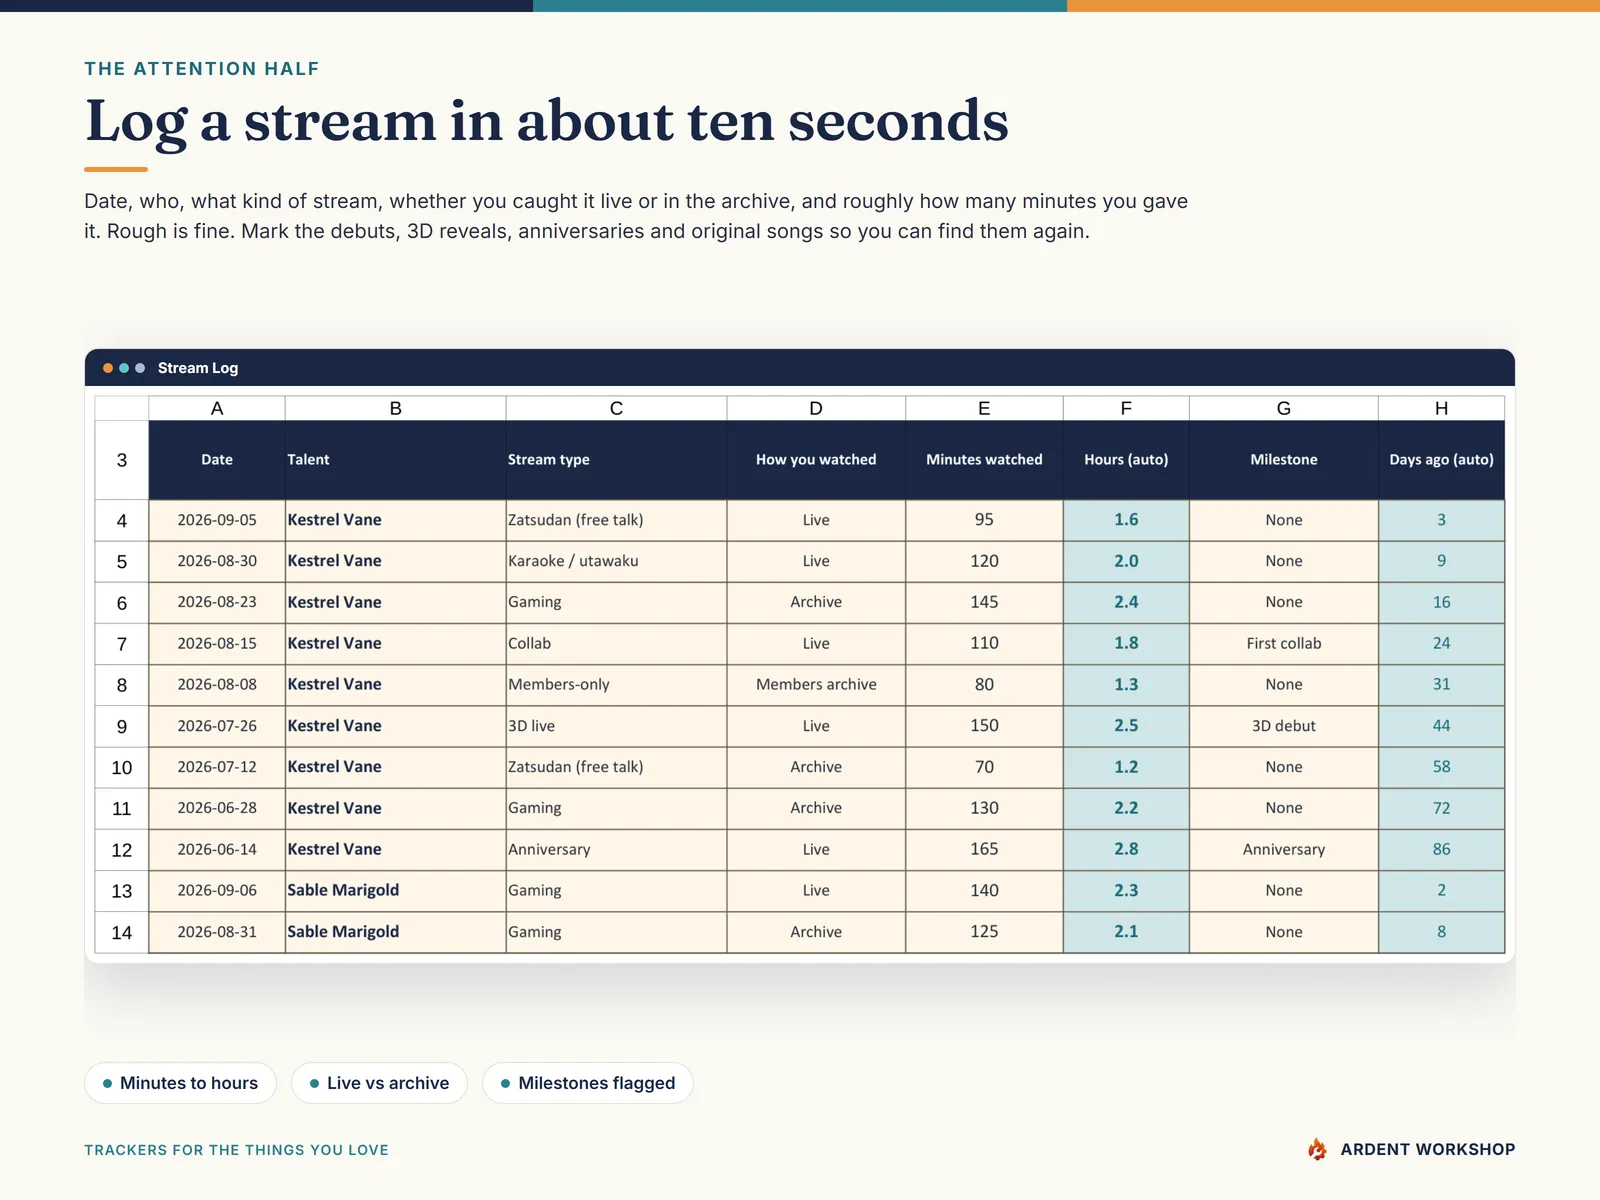Click the 'Members-only' cell

click(x=616, y=684)
